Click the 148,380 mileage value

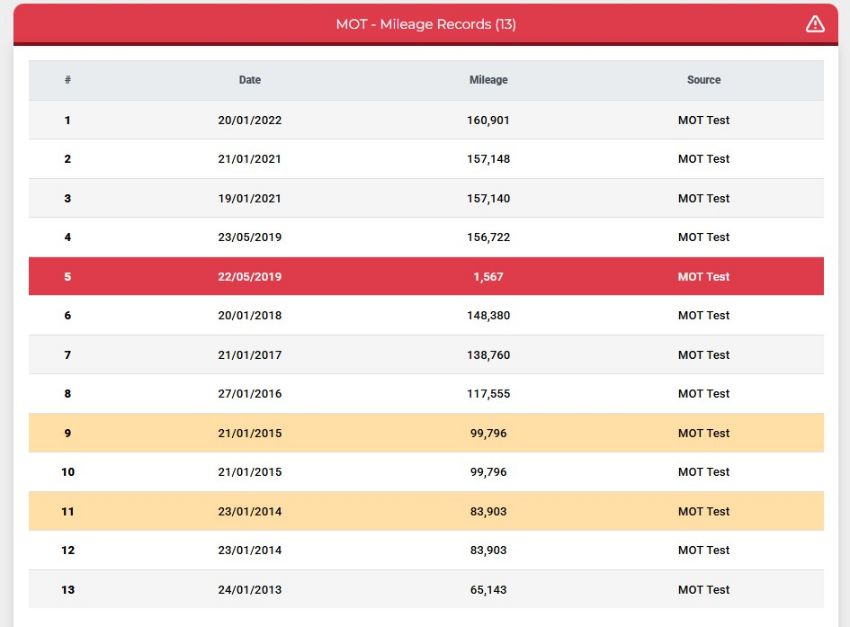pos(488,315)
